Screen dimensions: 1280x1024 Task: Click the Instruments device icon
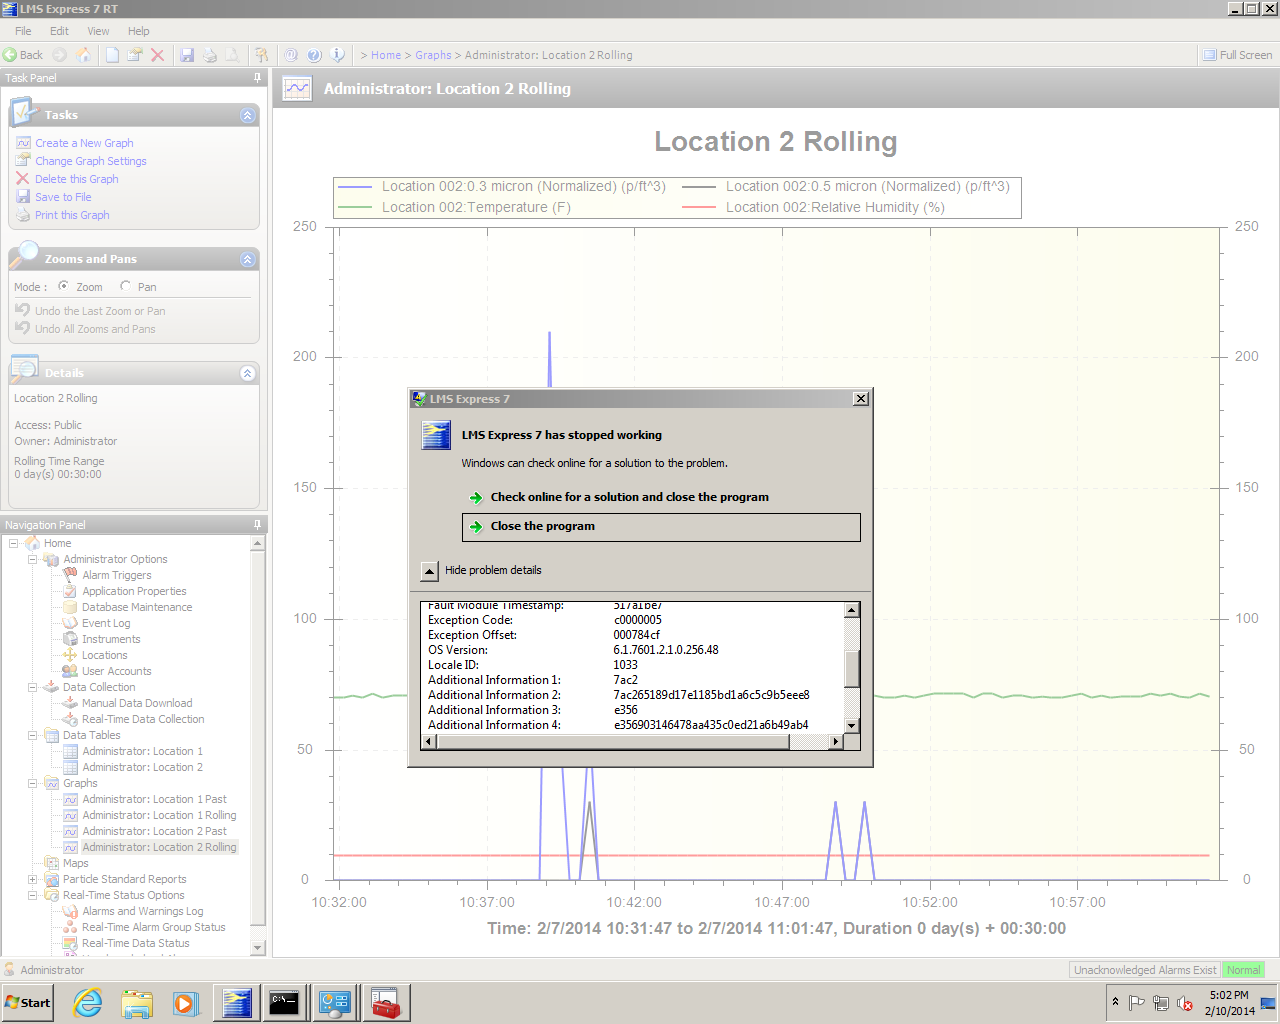click(70, 639)
